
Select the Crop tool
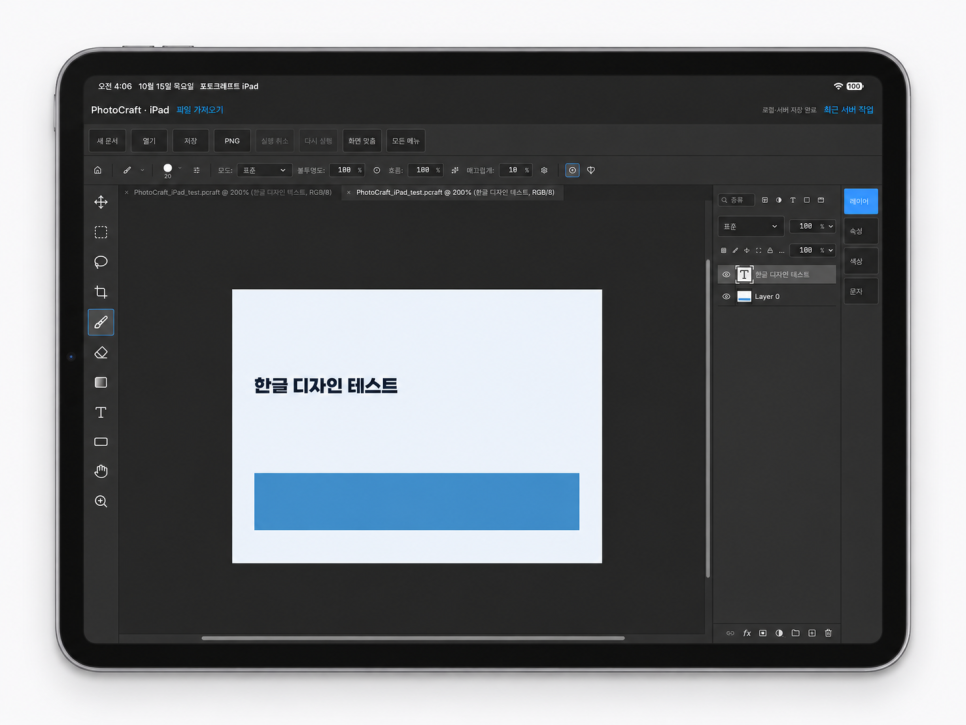[101, 291]
